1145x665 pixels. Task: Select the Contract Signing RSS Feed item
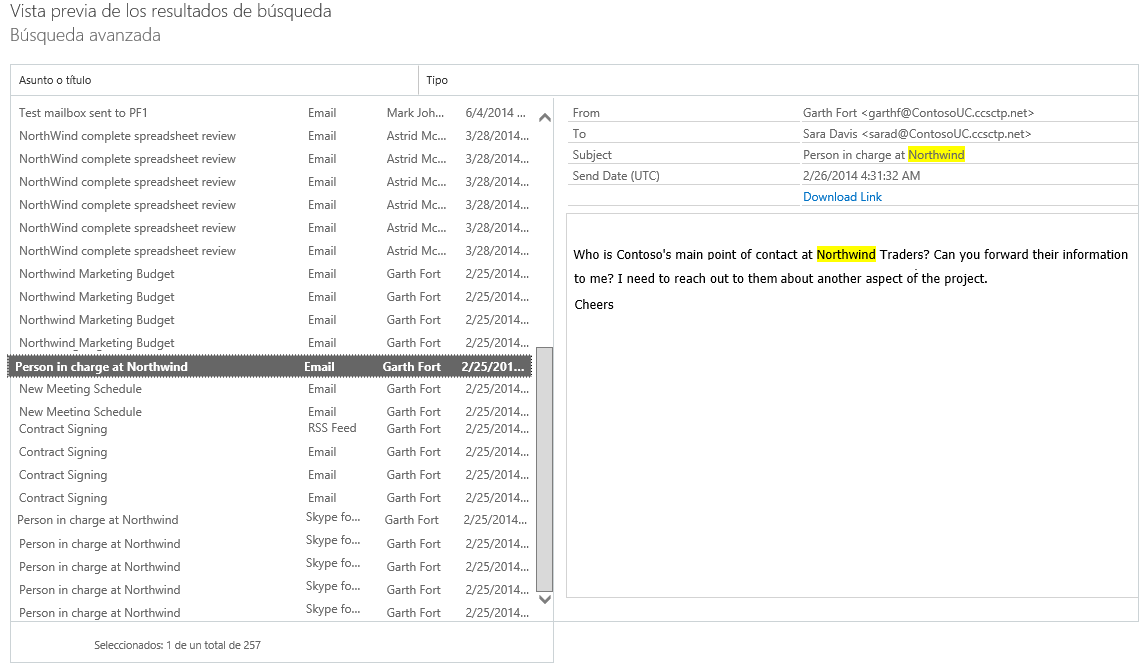[63, 429]
